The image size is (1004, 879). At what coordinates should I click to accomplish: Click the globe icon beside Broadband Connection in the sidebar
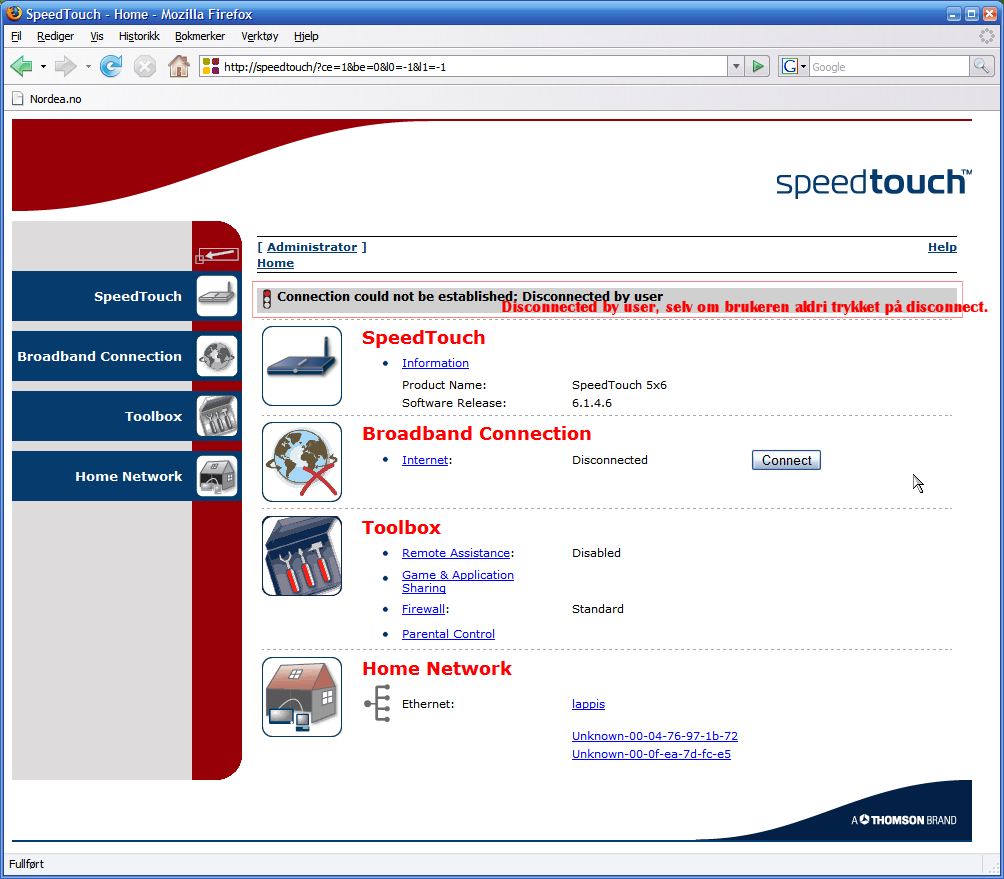point(217,356)
